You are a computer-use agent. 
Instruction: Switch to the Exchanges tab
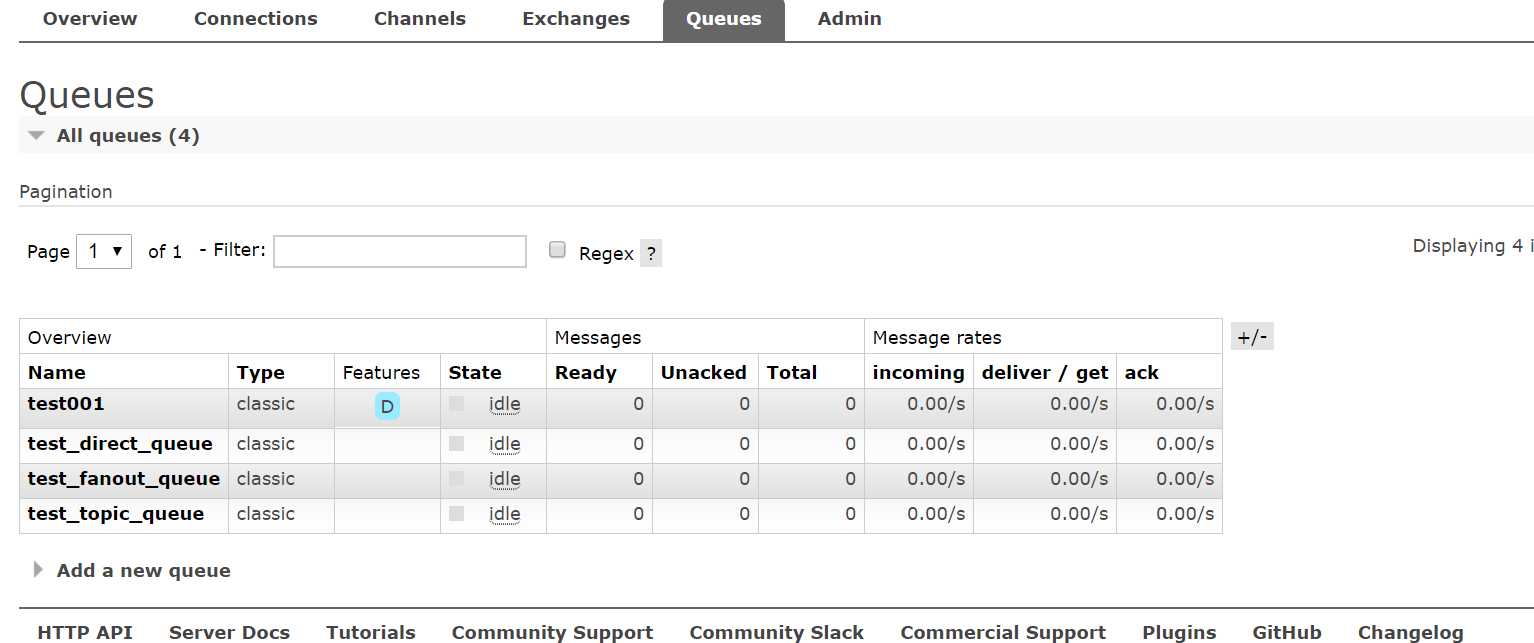pos(576,19)
